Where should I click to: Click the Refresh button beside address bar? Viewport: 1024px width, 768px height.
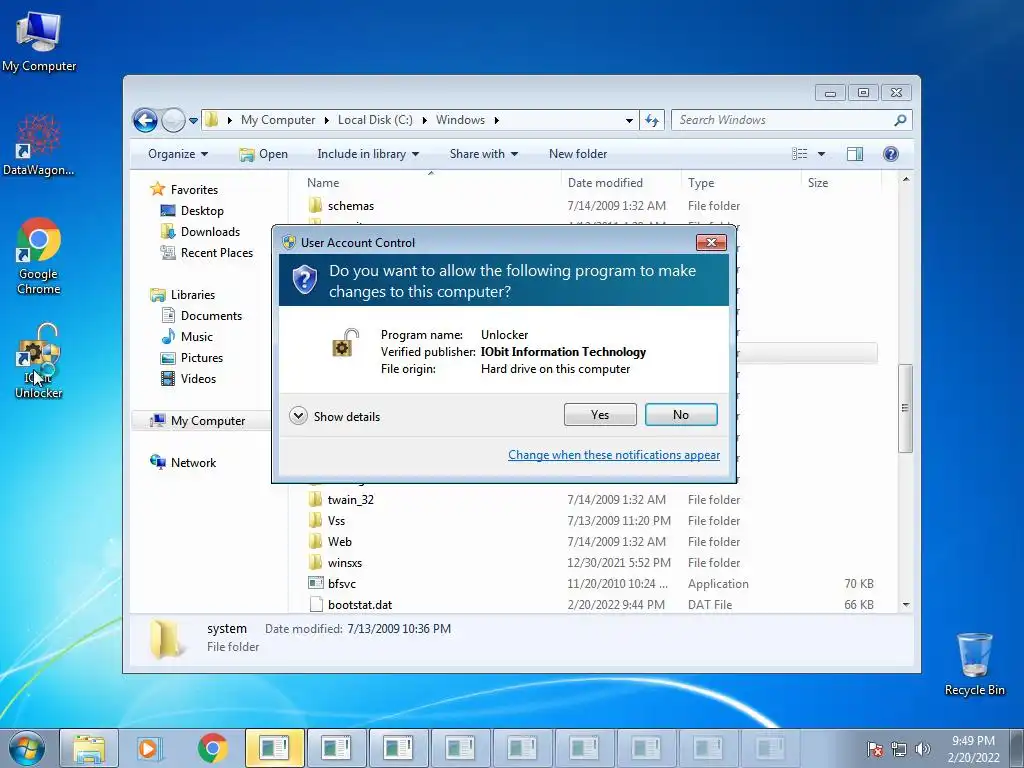point(652,120)
